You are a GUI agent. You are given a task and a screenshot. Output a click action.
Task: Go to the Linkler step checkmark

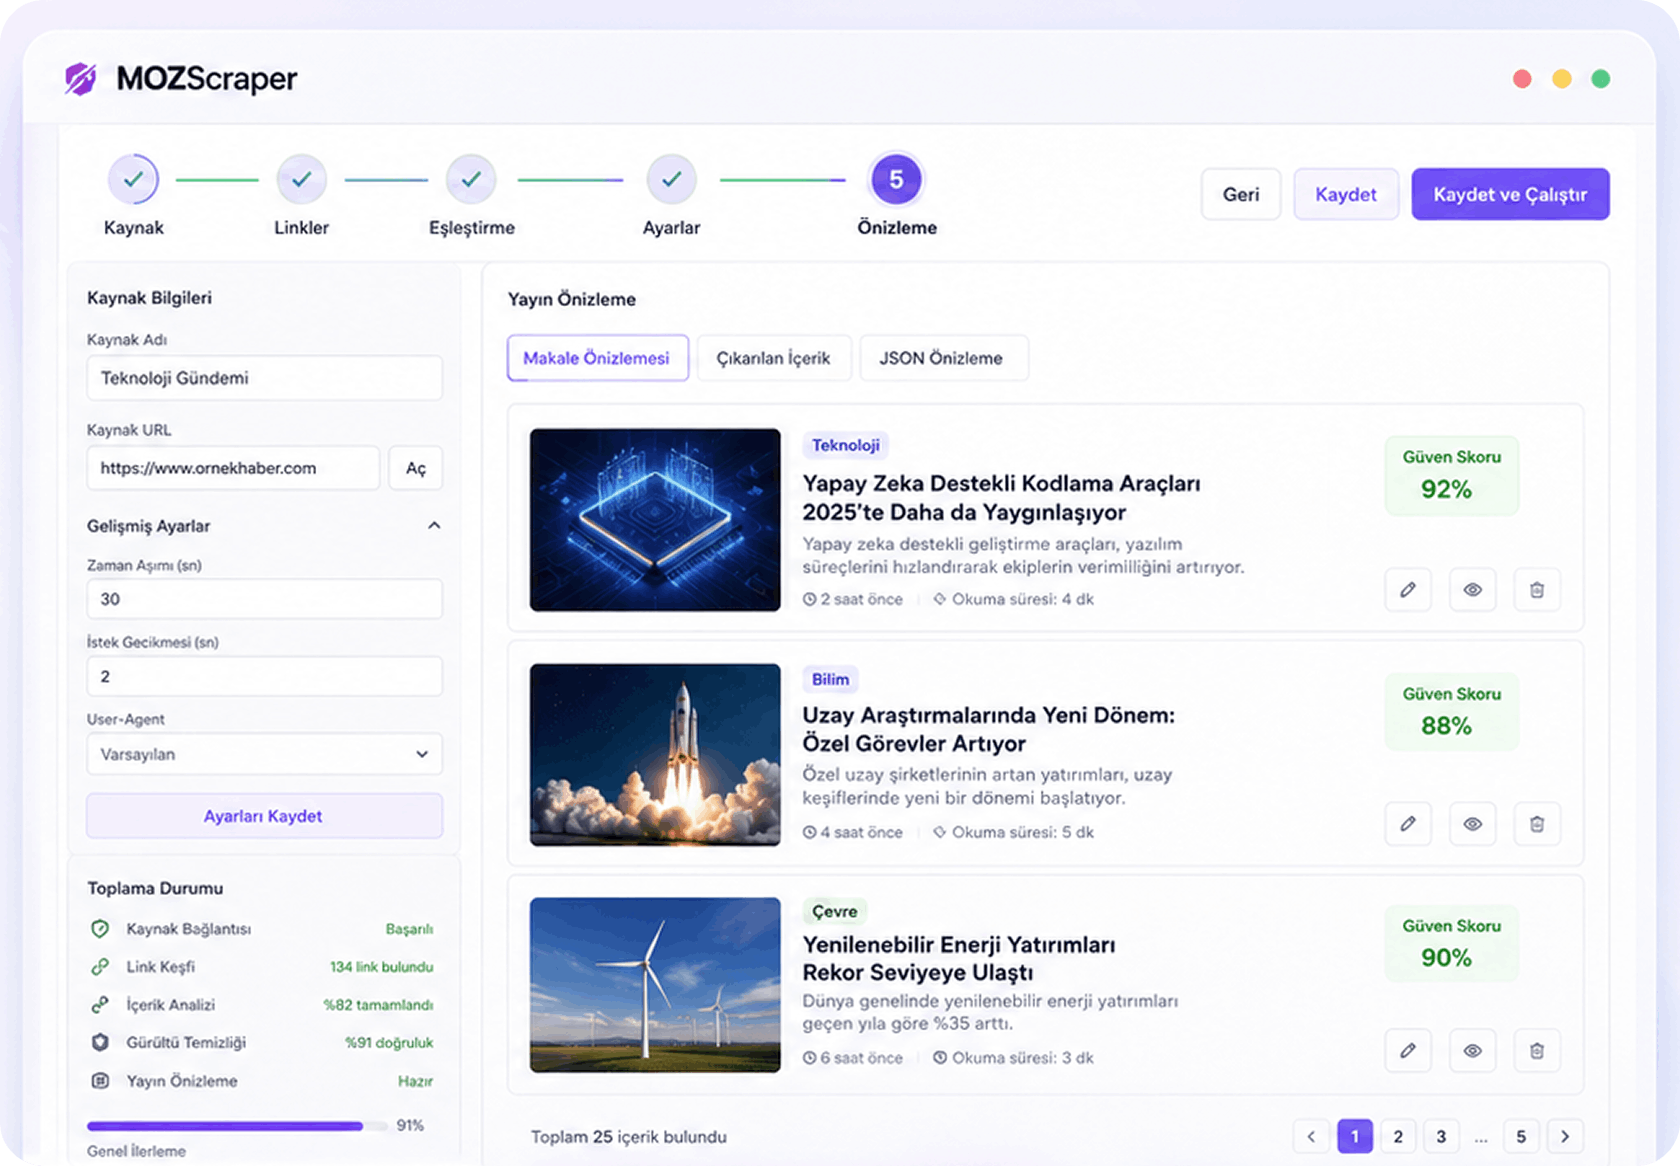point(301,180)
